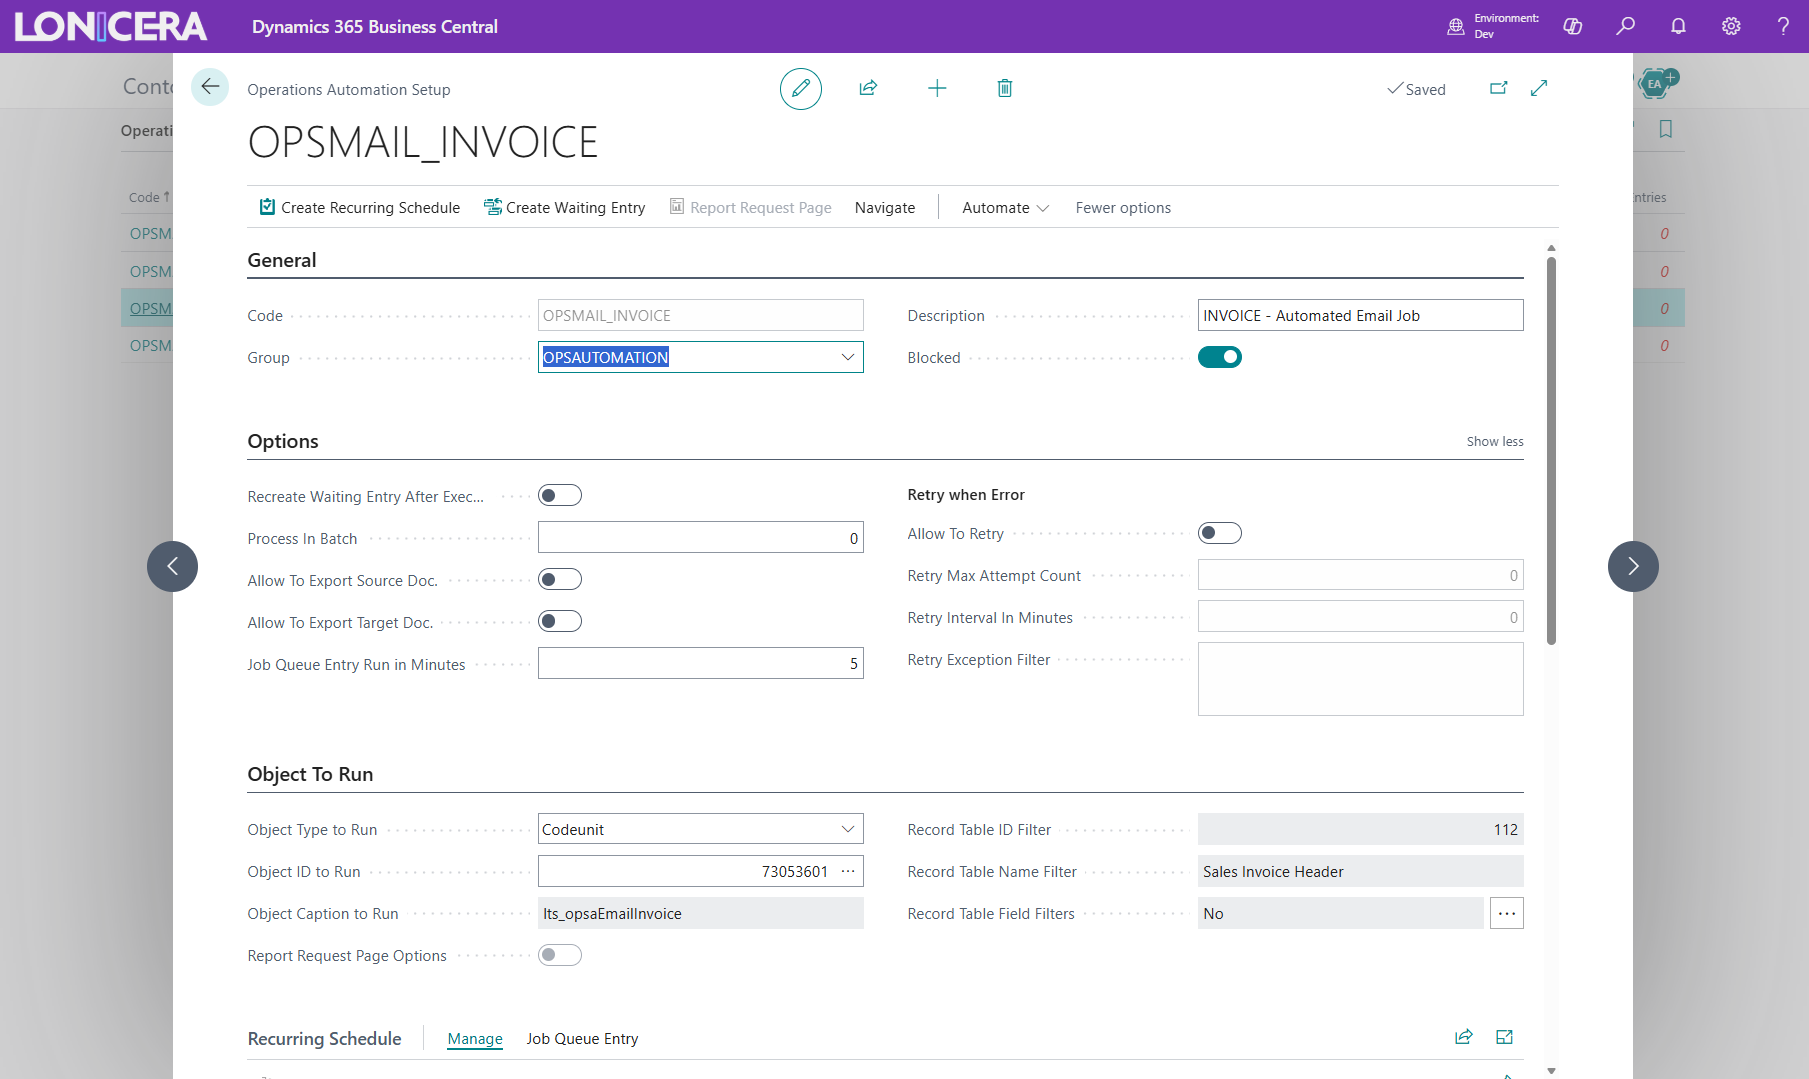
Task: Open the Group dropdown arrow
Action: (848, 357)
